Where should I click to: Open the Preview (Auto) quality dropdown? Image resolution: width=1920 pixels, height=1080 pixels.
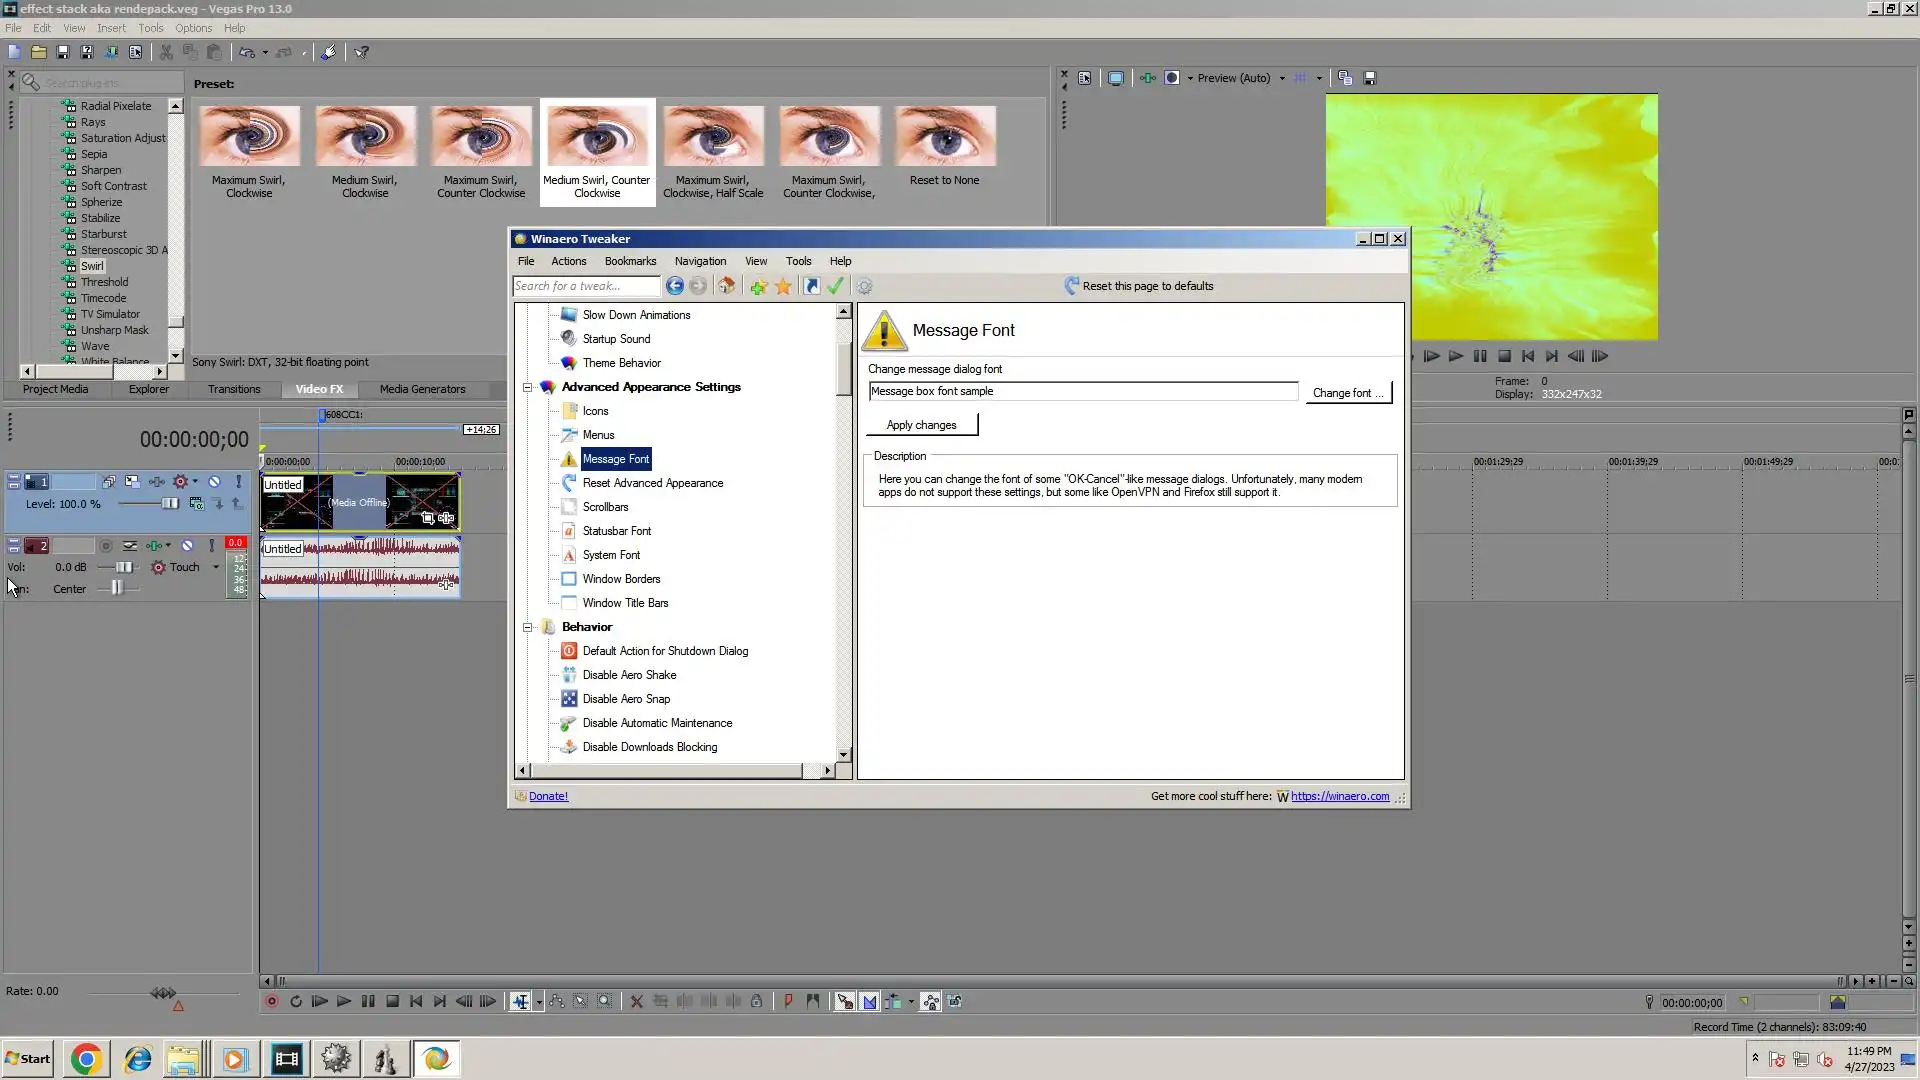(1282, 78)
